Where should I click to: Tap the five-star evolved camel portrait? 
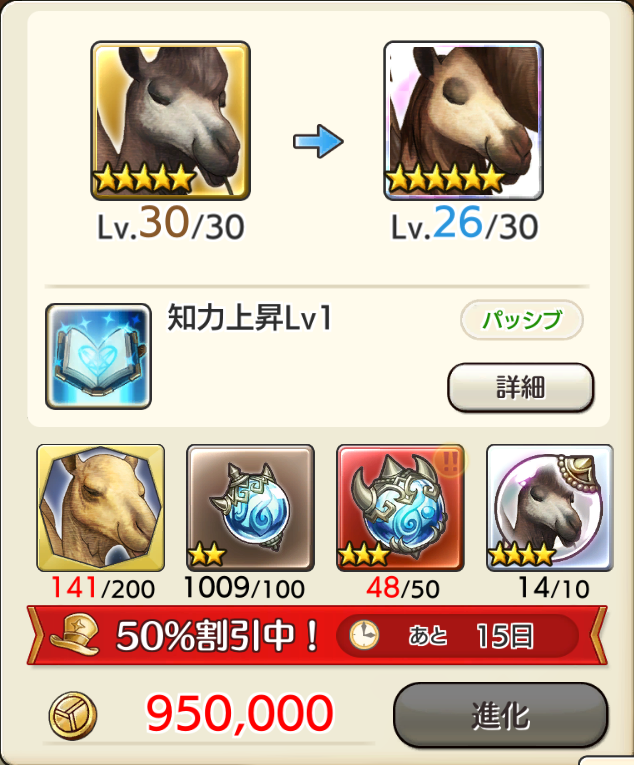(463, 121)
